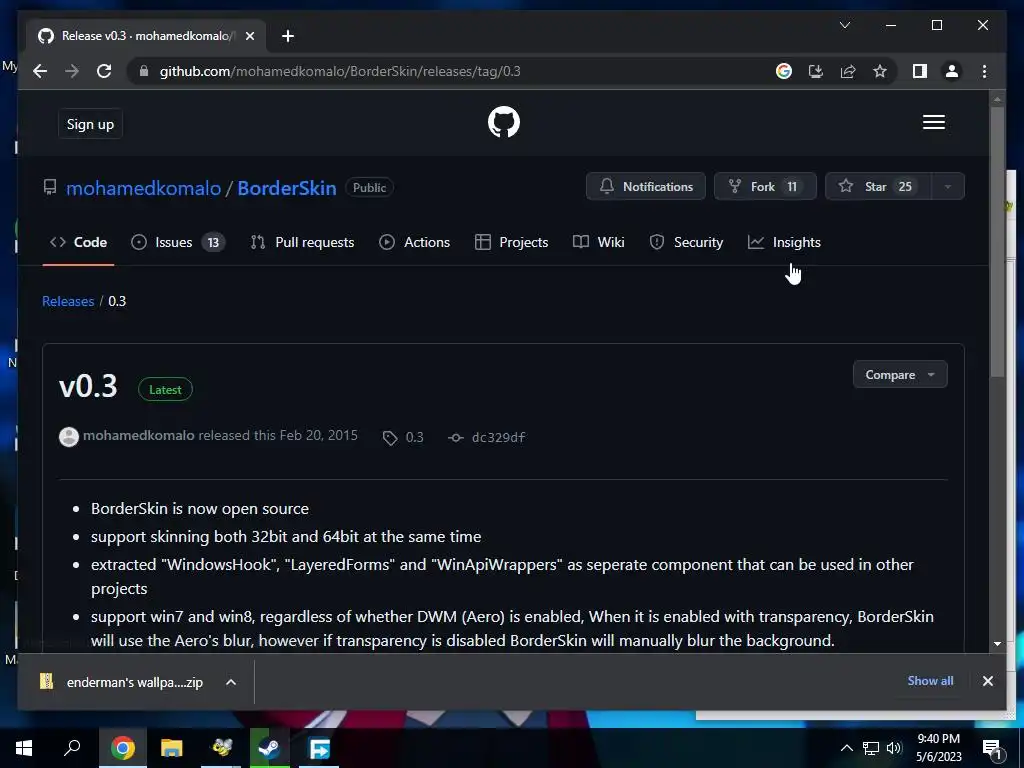Click the forward navigation arrow
Screen dimensions: 1024x768
click(72, 71)
